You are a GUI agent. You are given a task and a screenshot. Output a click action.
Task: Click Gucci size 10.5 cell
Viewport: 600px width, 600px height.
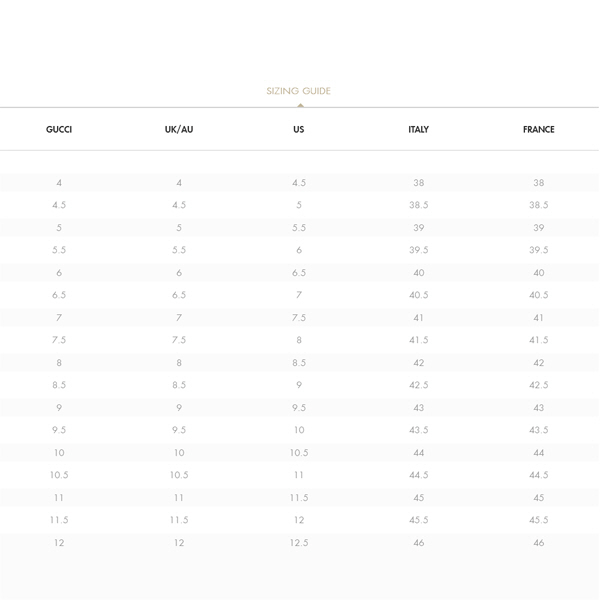pyautogui.click(x=59, y=475)
